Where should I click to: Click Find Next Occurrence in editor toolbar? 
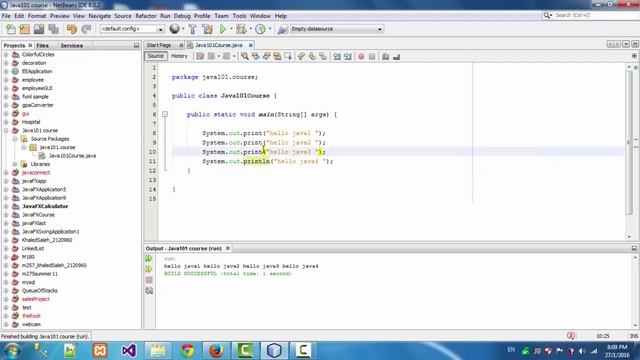click(x=266, y=56)
